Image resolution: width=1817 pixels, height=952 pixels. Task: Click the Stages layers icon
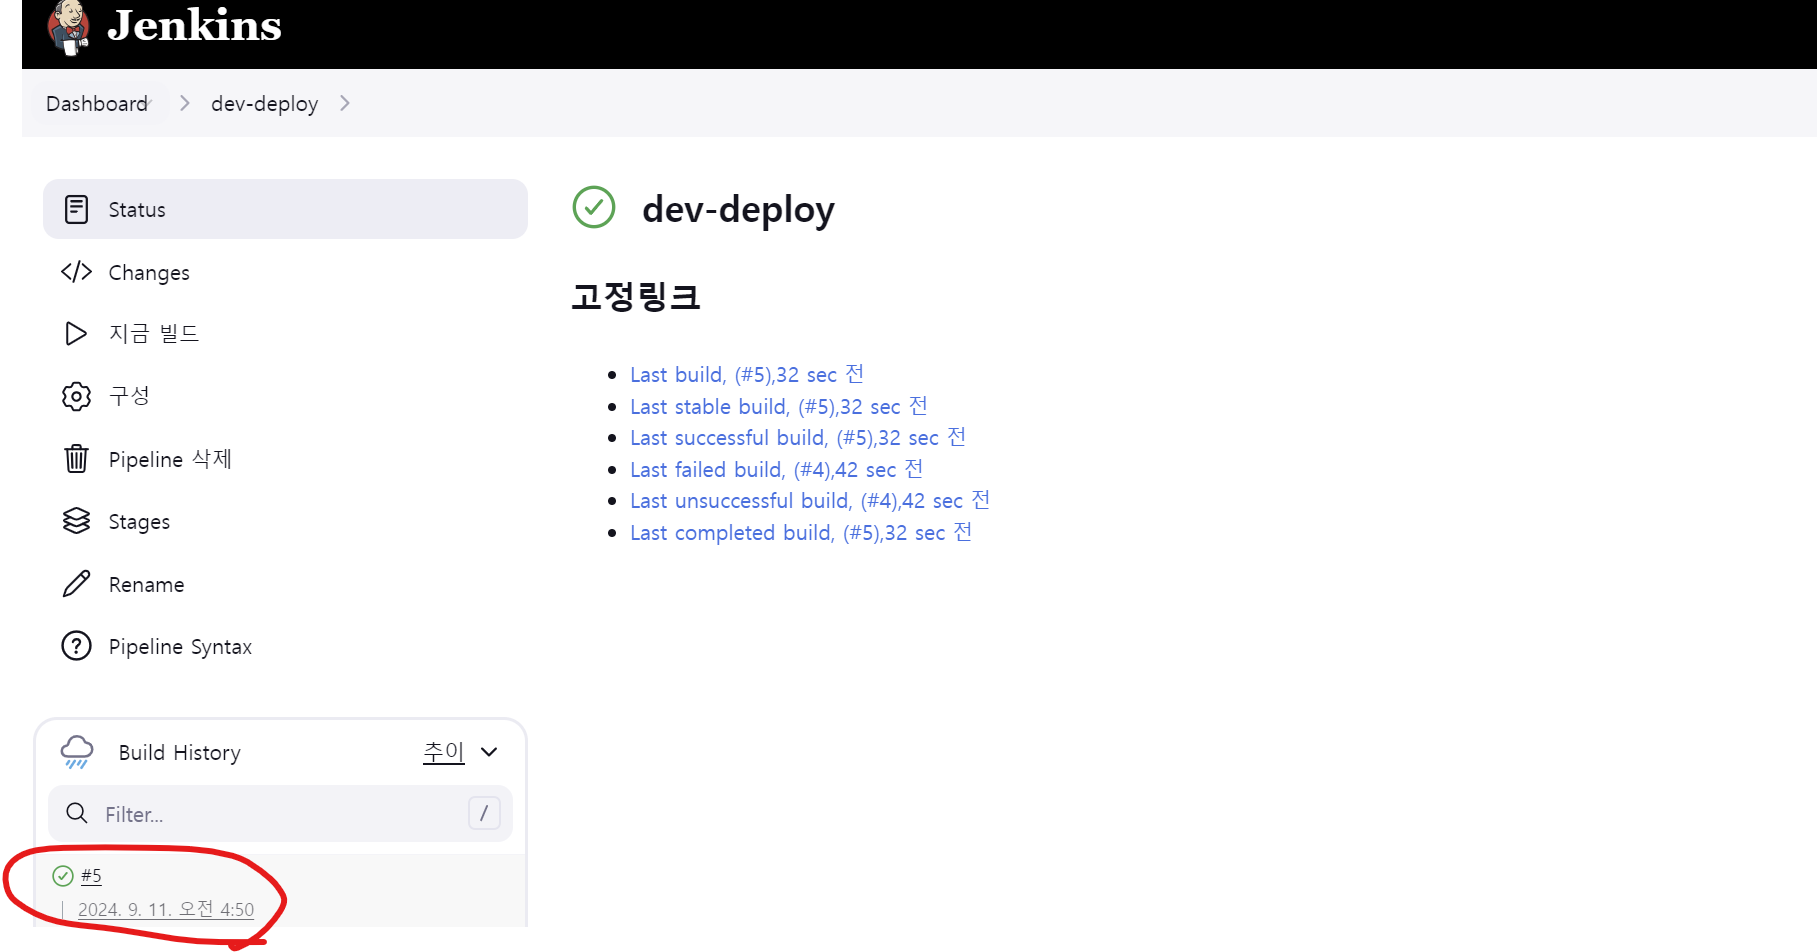coord(76,521)
